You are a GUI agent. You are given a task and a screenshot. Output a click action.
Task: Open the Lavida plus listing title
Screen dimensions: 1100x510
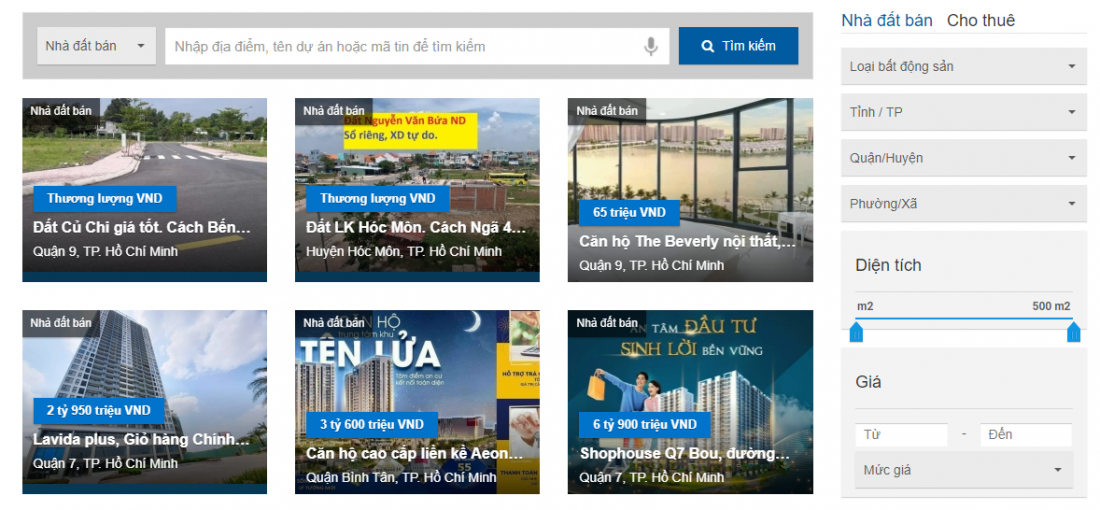[x=142, y=440]
